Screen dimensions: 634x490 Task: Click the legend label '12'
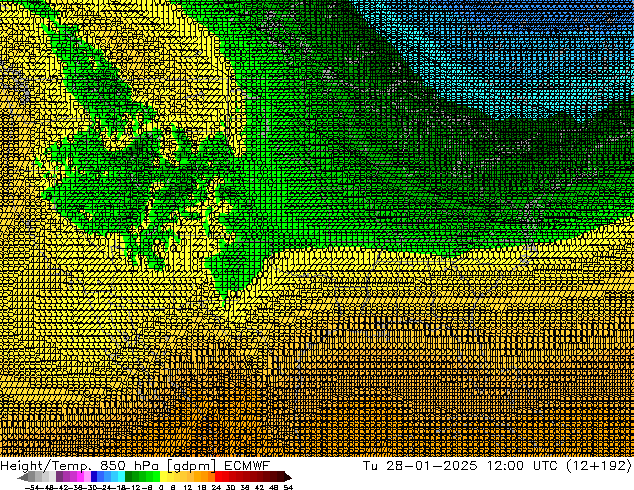(188, 488)
